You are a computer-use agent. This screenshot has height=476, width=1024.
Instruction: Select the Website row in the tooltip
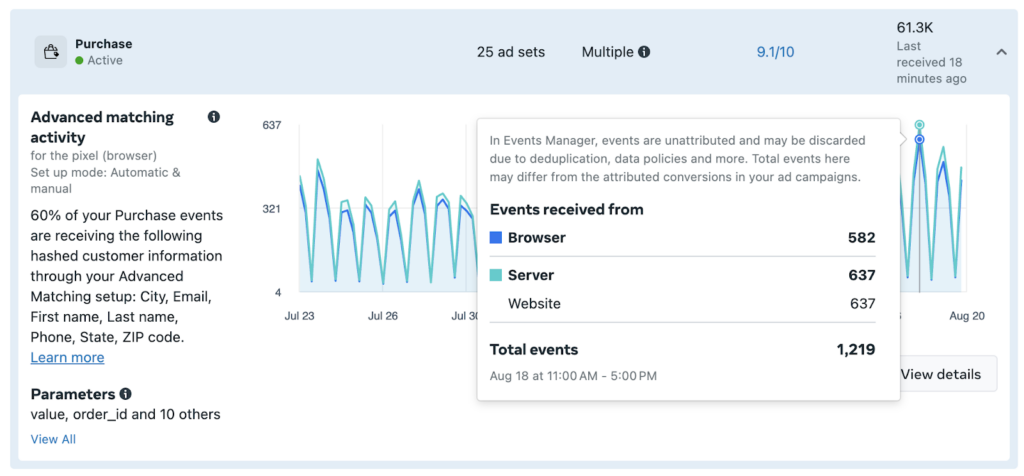[x=681, y=304]
